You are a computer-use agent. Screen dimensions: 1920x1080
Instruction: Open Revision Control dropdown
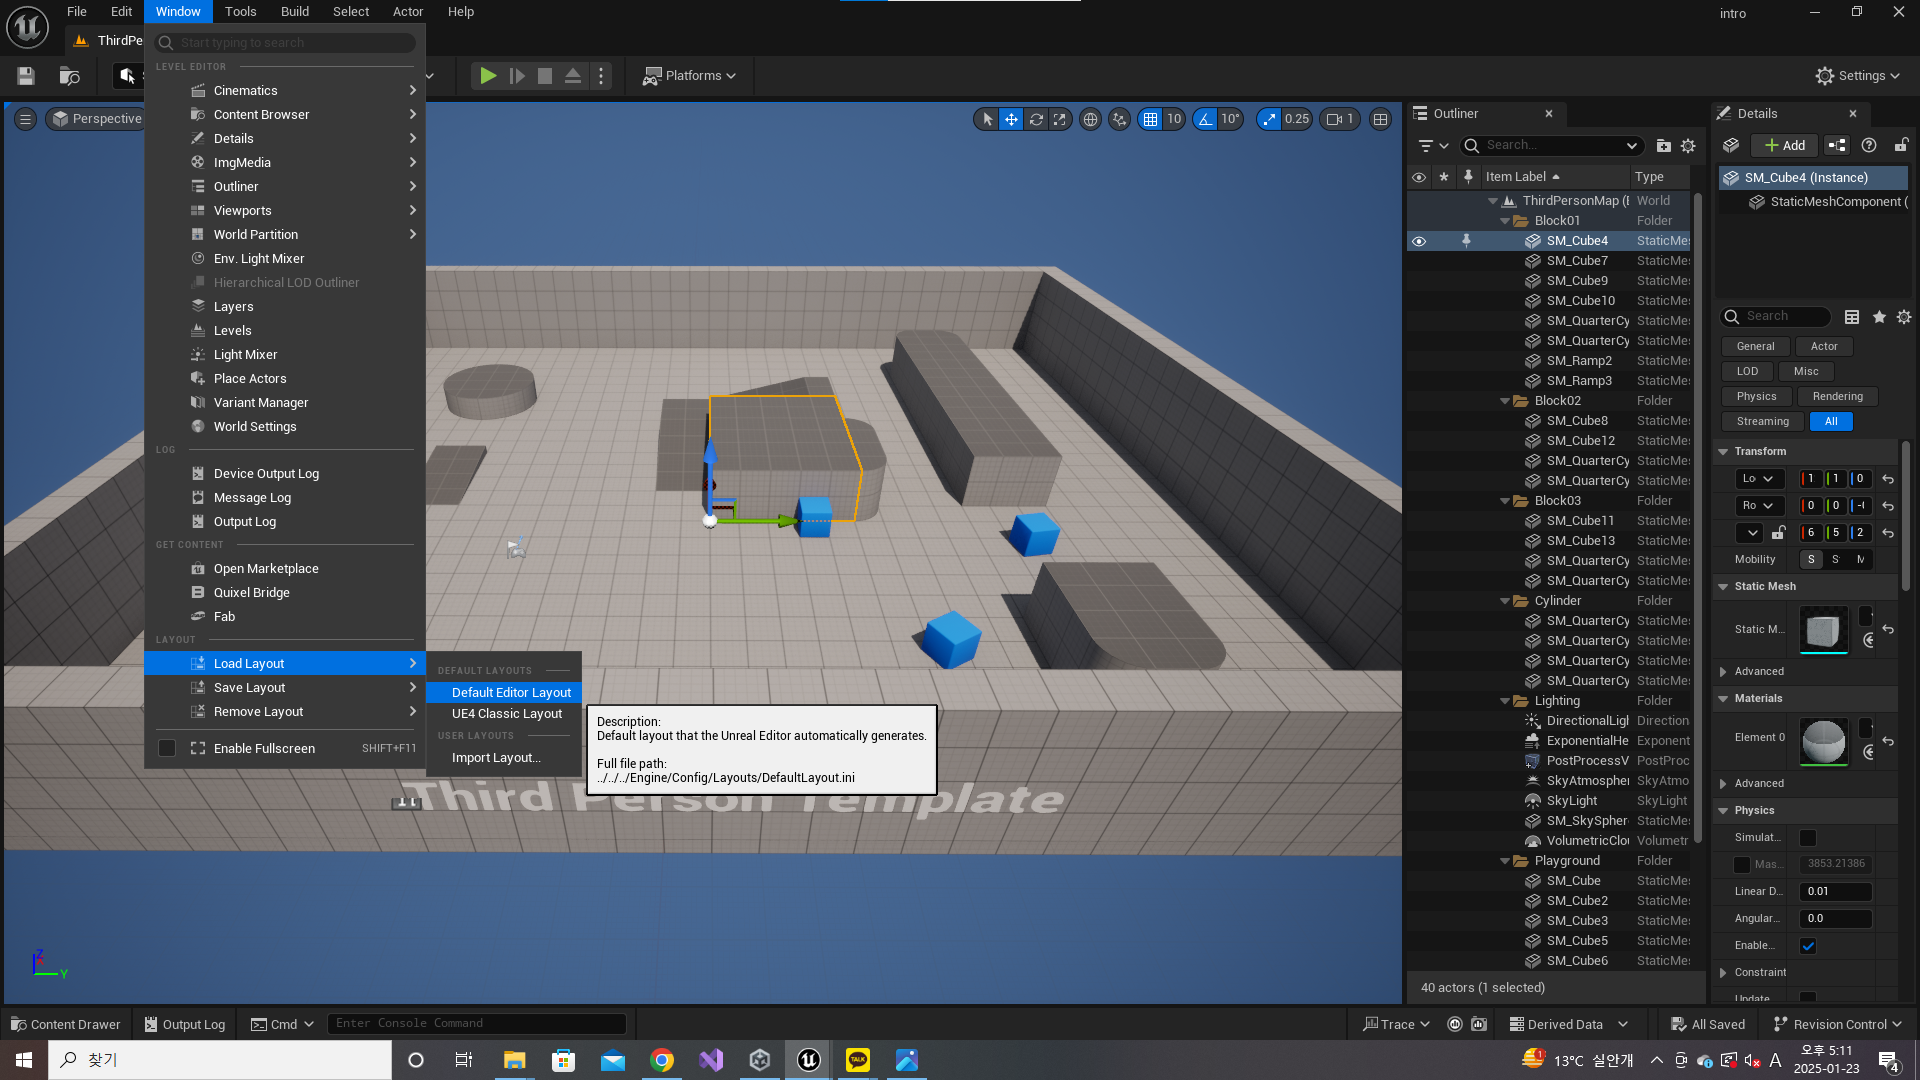[x=1837, y=1024]
